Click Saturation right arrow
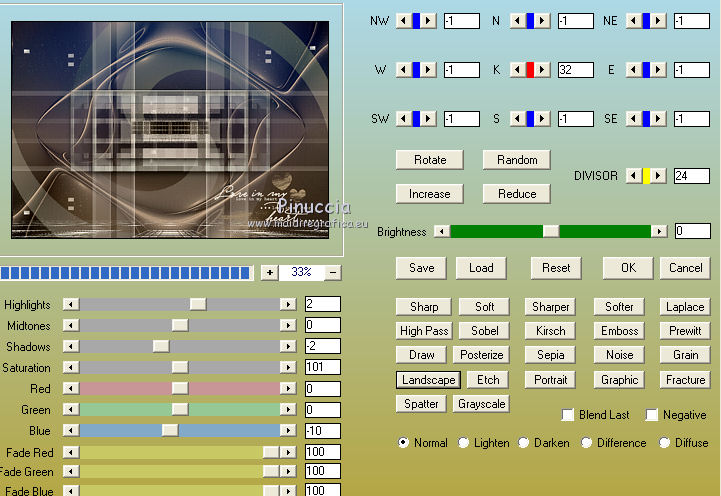This screenshot has width=721, height=496. pos(288,367)
